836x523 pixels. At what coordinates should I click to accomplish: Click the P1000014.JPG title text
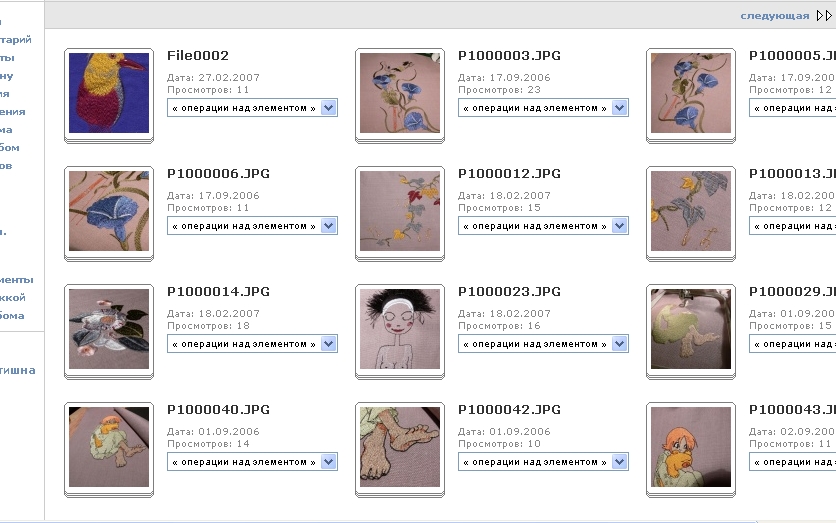218,292
